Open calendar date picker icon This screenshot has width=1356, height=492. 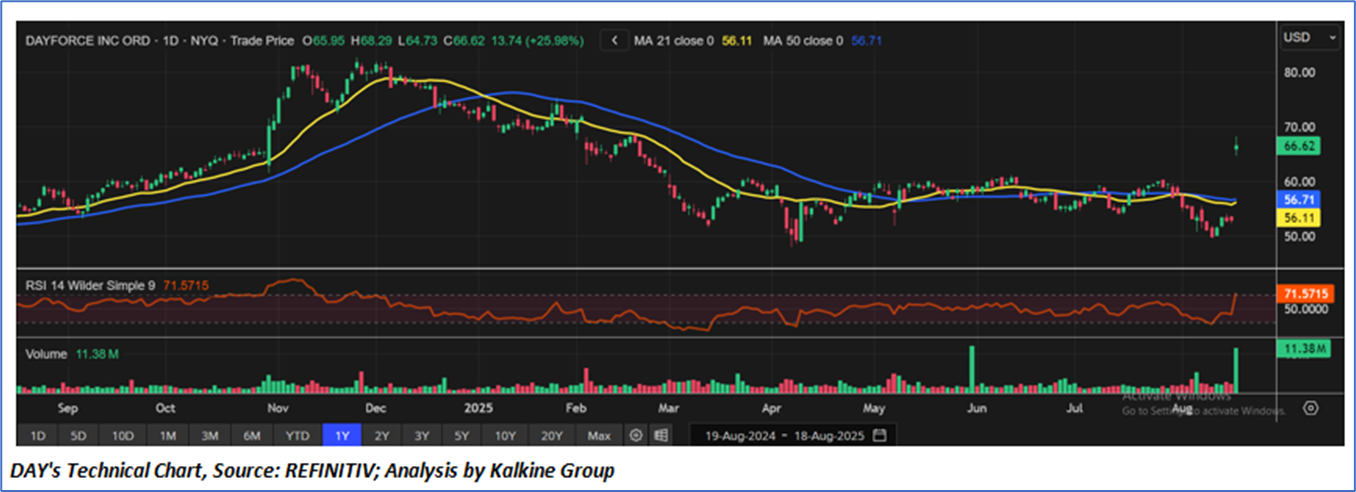tap(879, 436)
